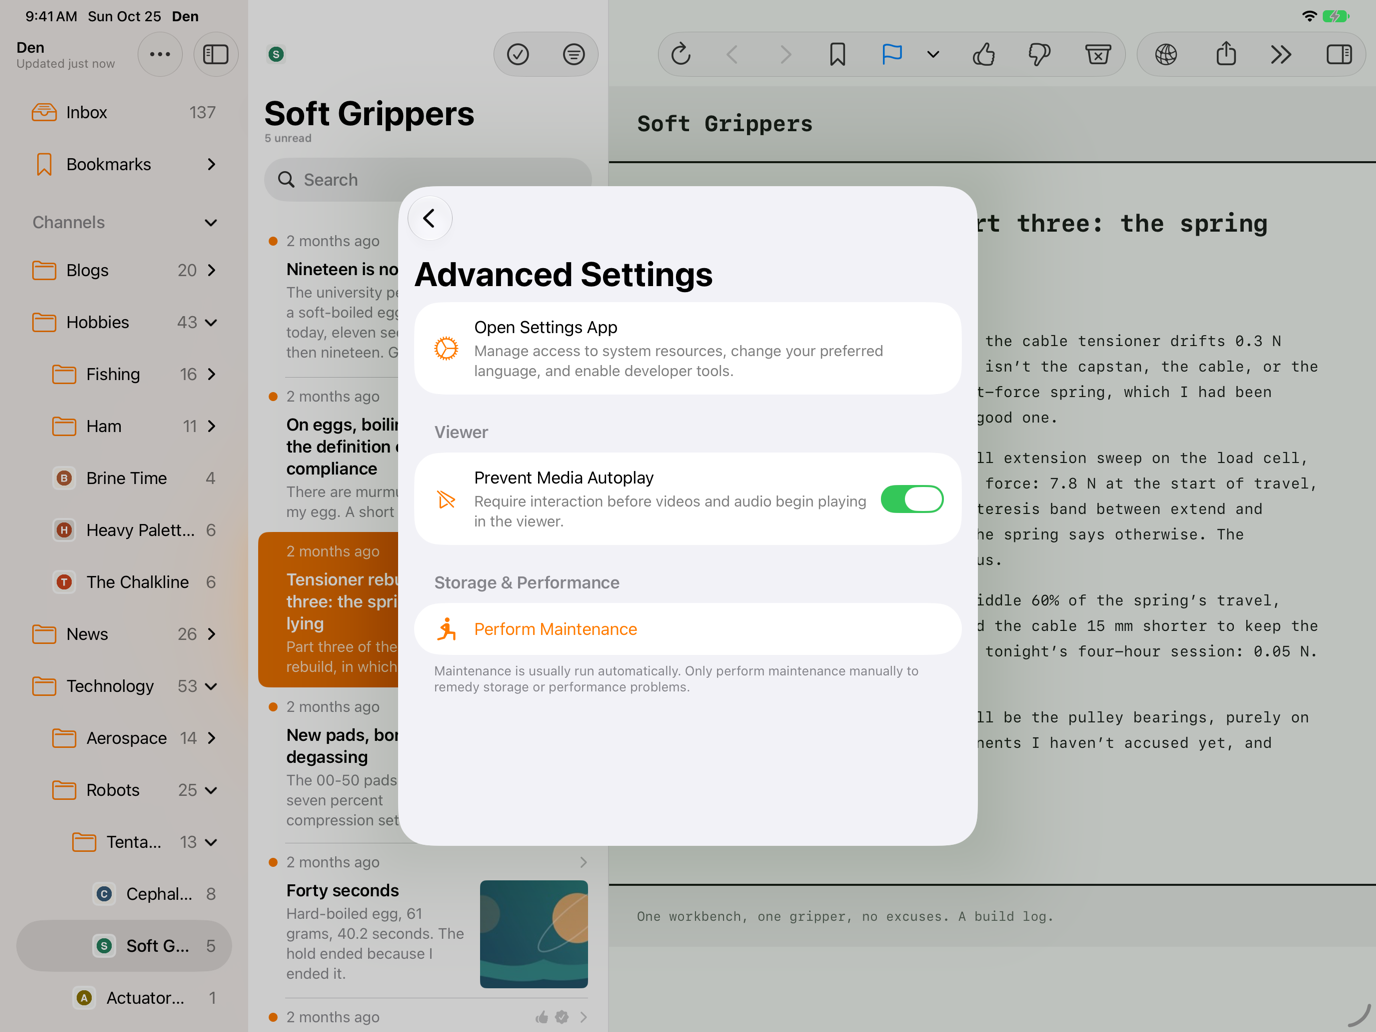The height and width of the screenshot is (1032, 1376).
Task: Toggle the right inspector panel icon
Action: point(1339,54)
